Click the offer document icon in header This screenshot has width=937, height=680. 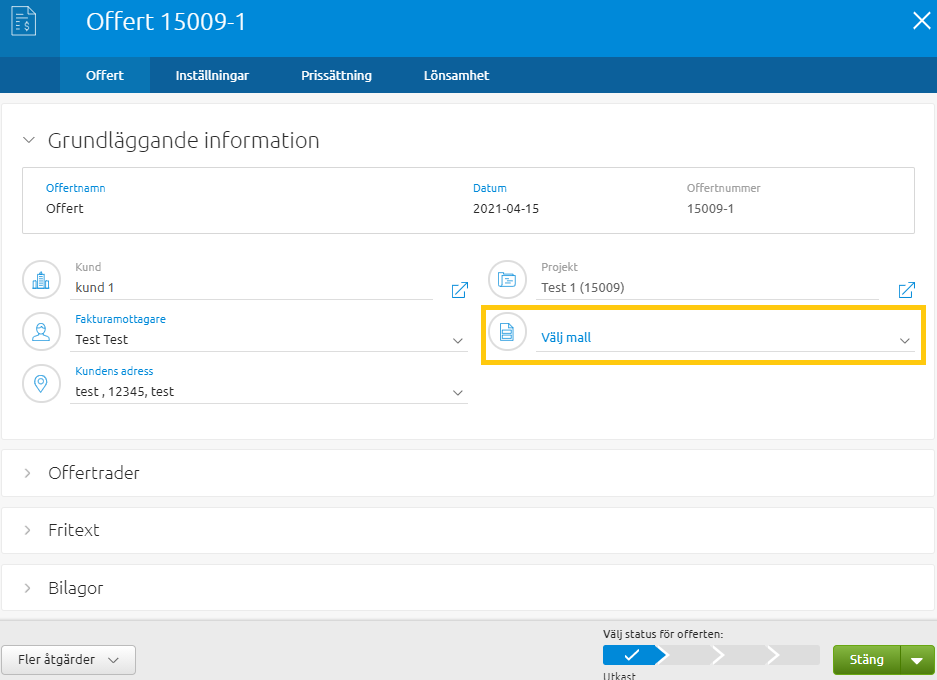[x=24, y=22]
